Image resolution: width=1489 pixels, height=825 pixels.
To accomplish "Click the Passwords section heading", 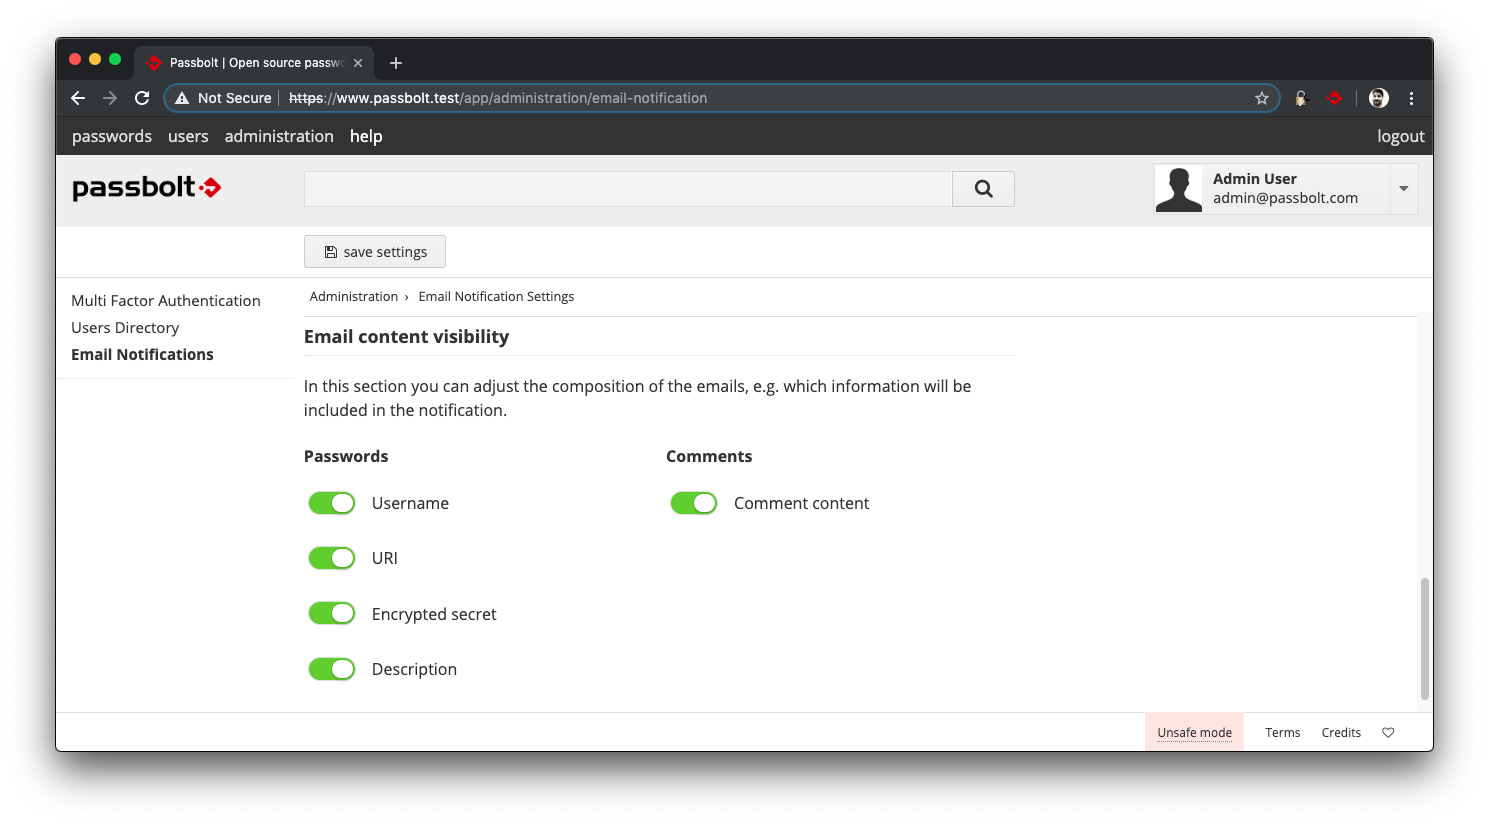I will 346,457.
